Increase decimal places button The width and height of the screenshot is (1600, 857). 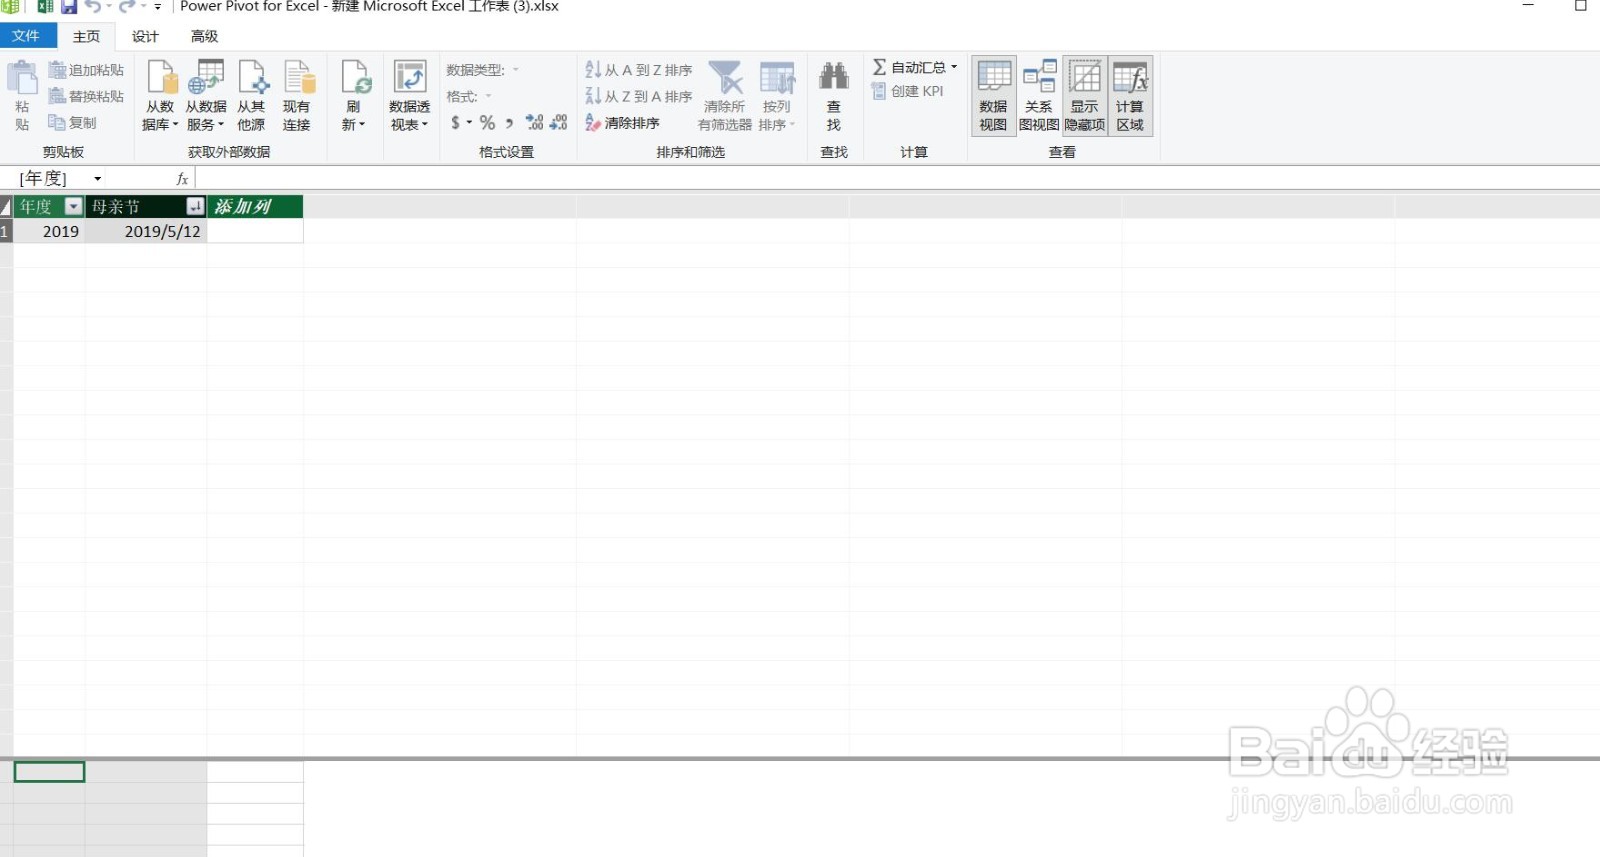point(535,123)
